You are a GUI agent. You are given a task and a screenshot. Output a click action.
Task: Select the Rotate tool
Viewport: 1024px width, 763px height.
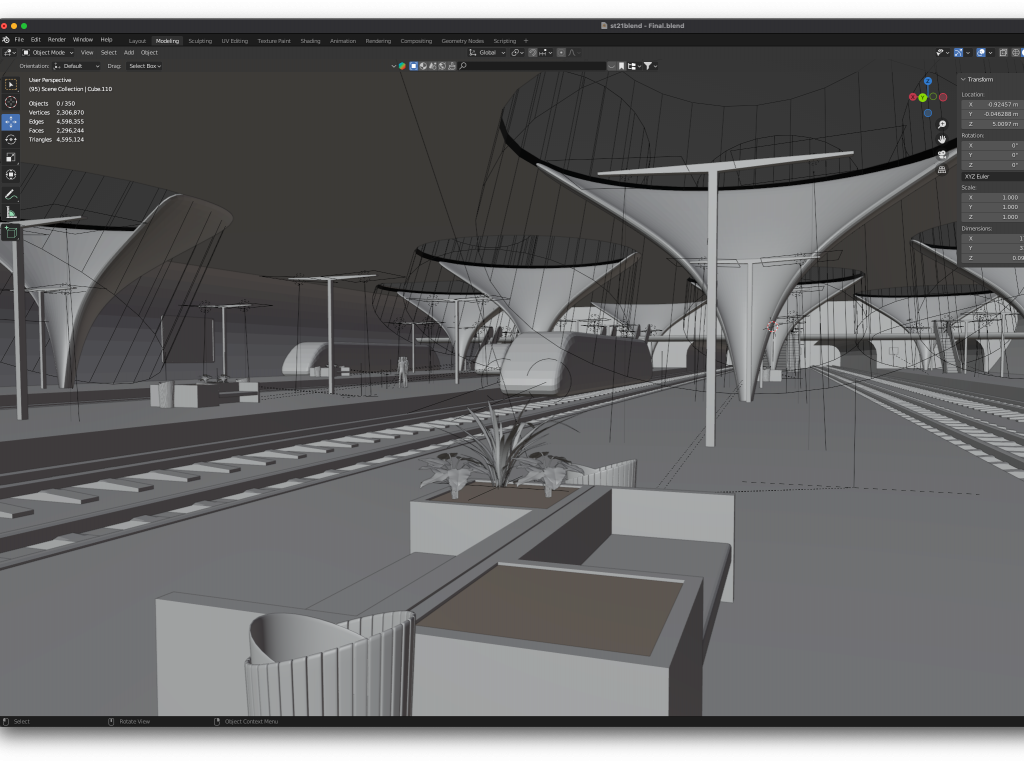(11, 140)
